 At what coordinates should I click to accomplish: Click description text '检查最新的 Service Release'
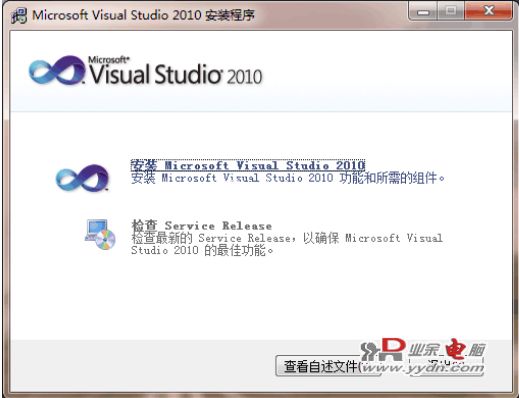pyautogui.click(x=211, y=238)
